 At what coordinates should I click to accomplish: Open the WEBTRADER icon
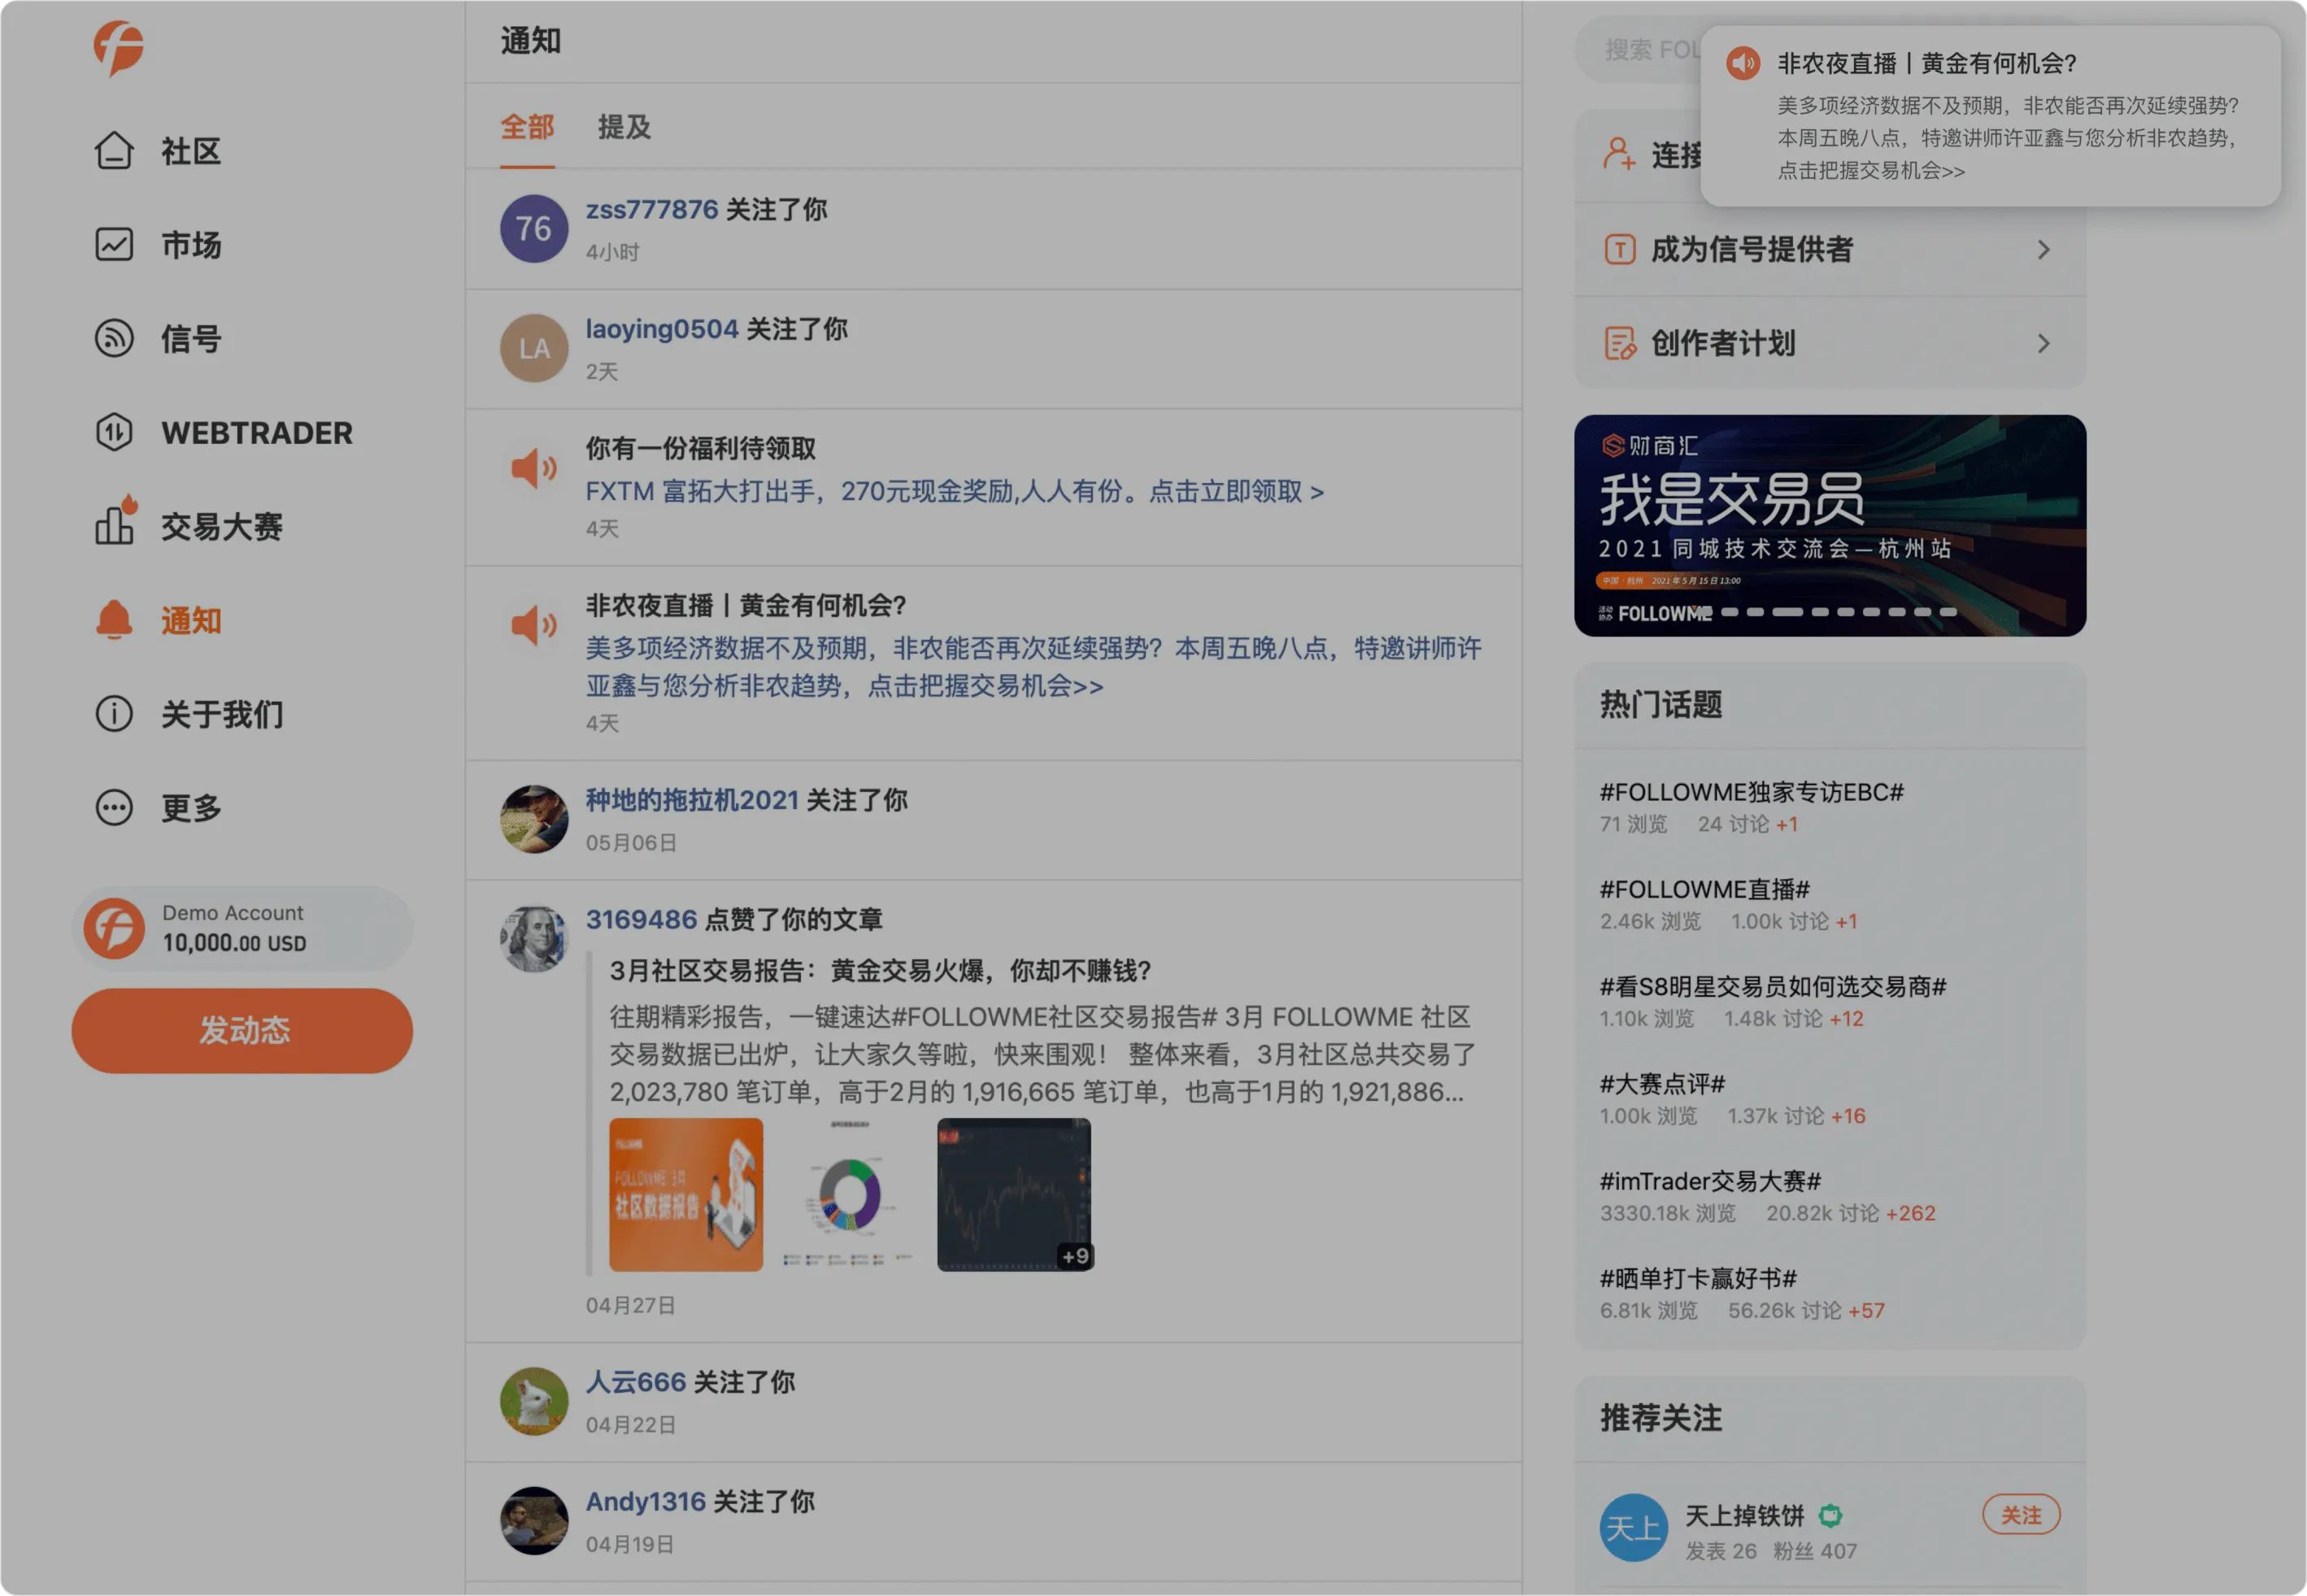click(x=114, y=432)
